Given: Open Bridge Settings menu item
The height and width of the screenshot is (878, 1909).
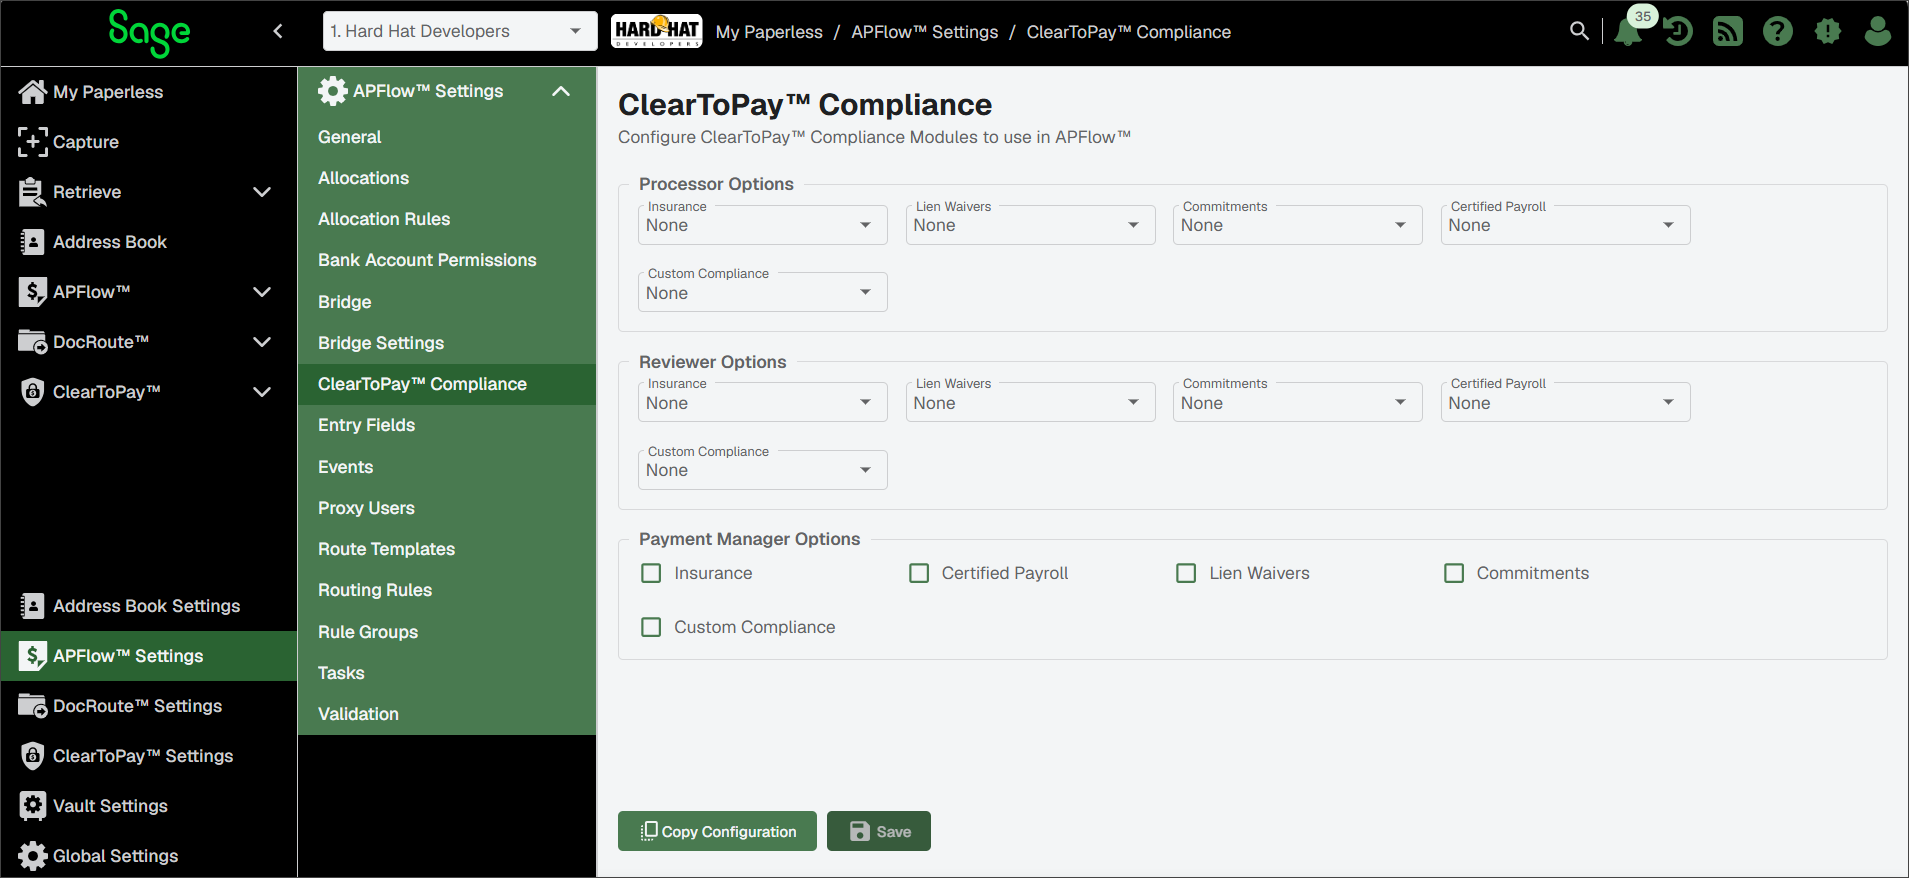Looking at the screenshot, I should (x=447, y=343).
